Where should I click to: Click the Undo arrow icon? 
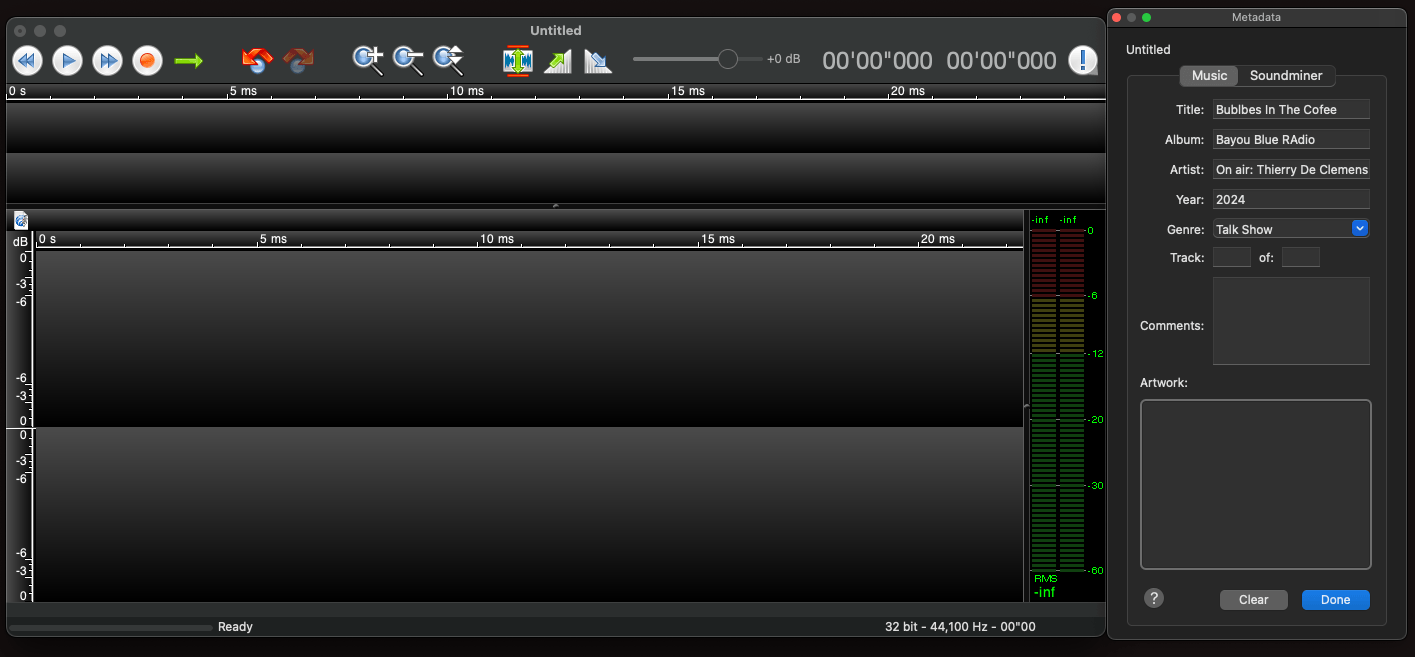[257, 61]
